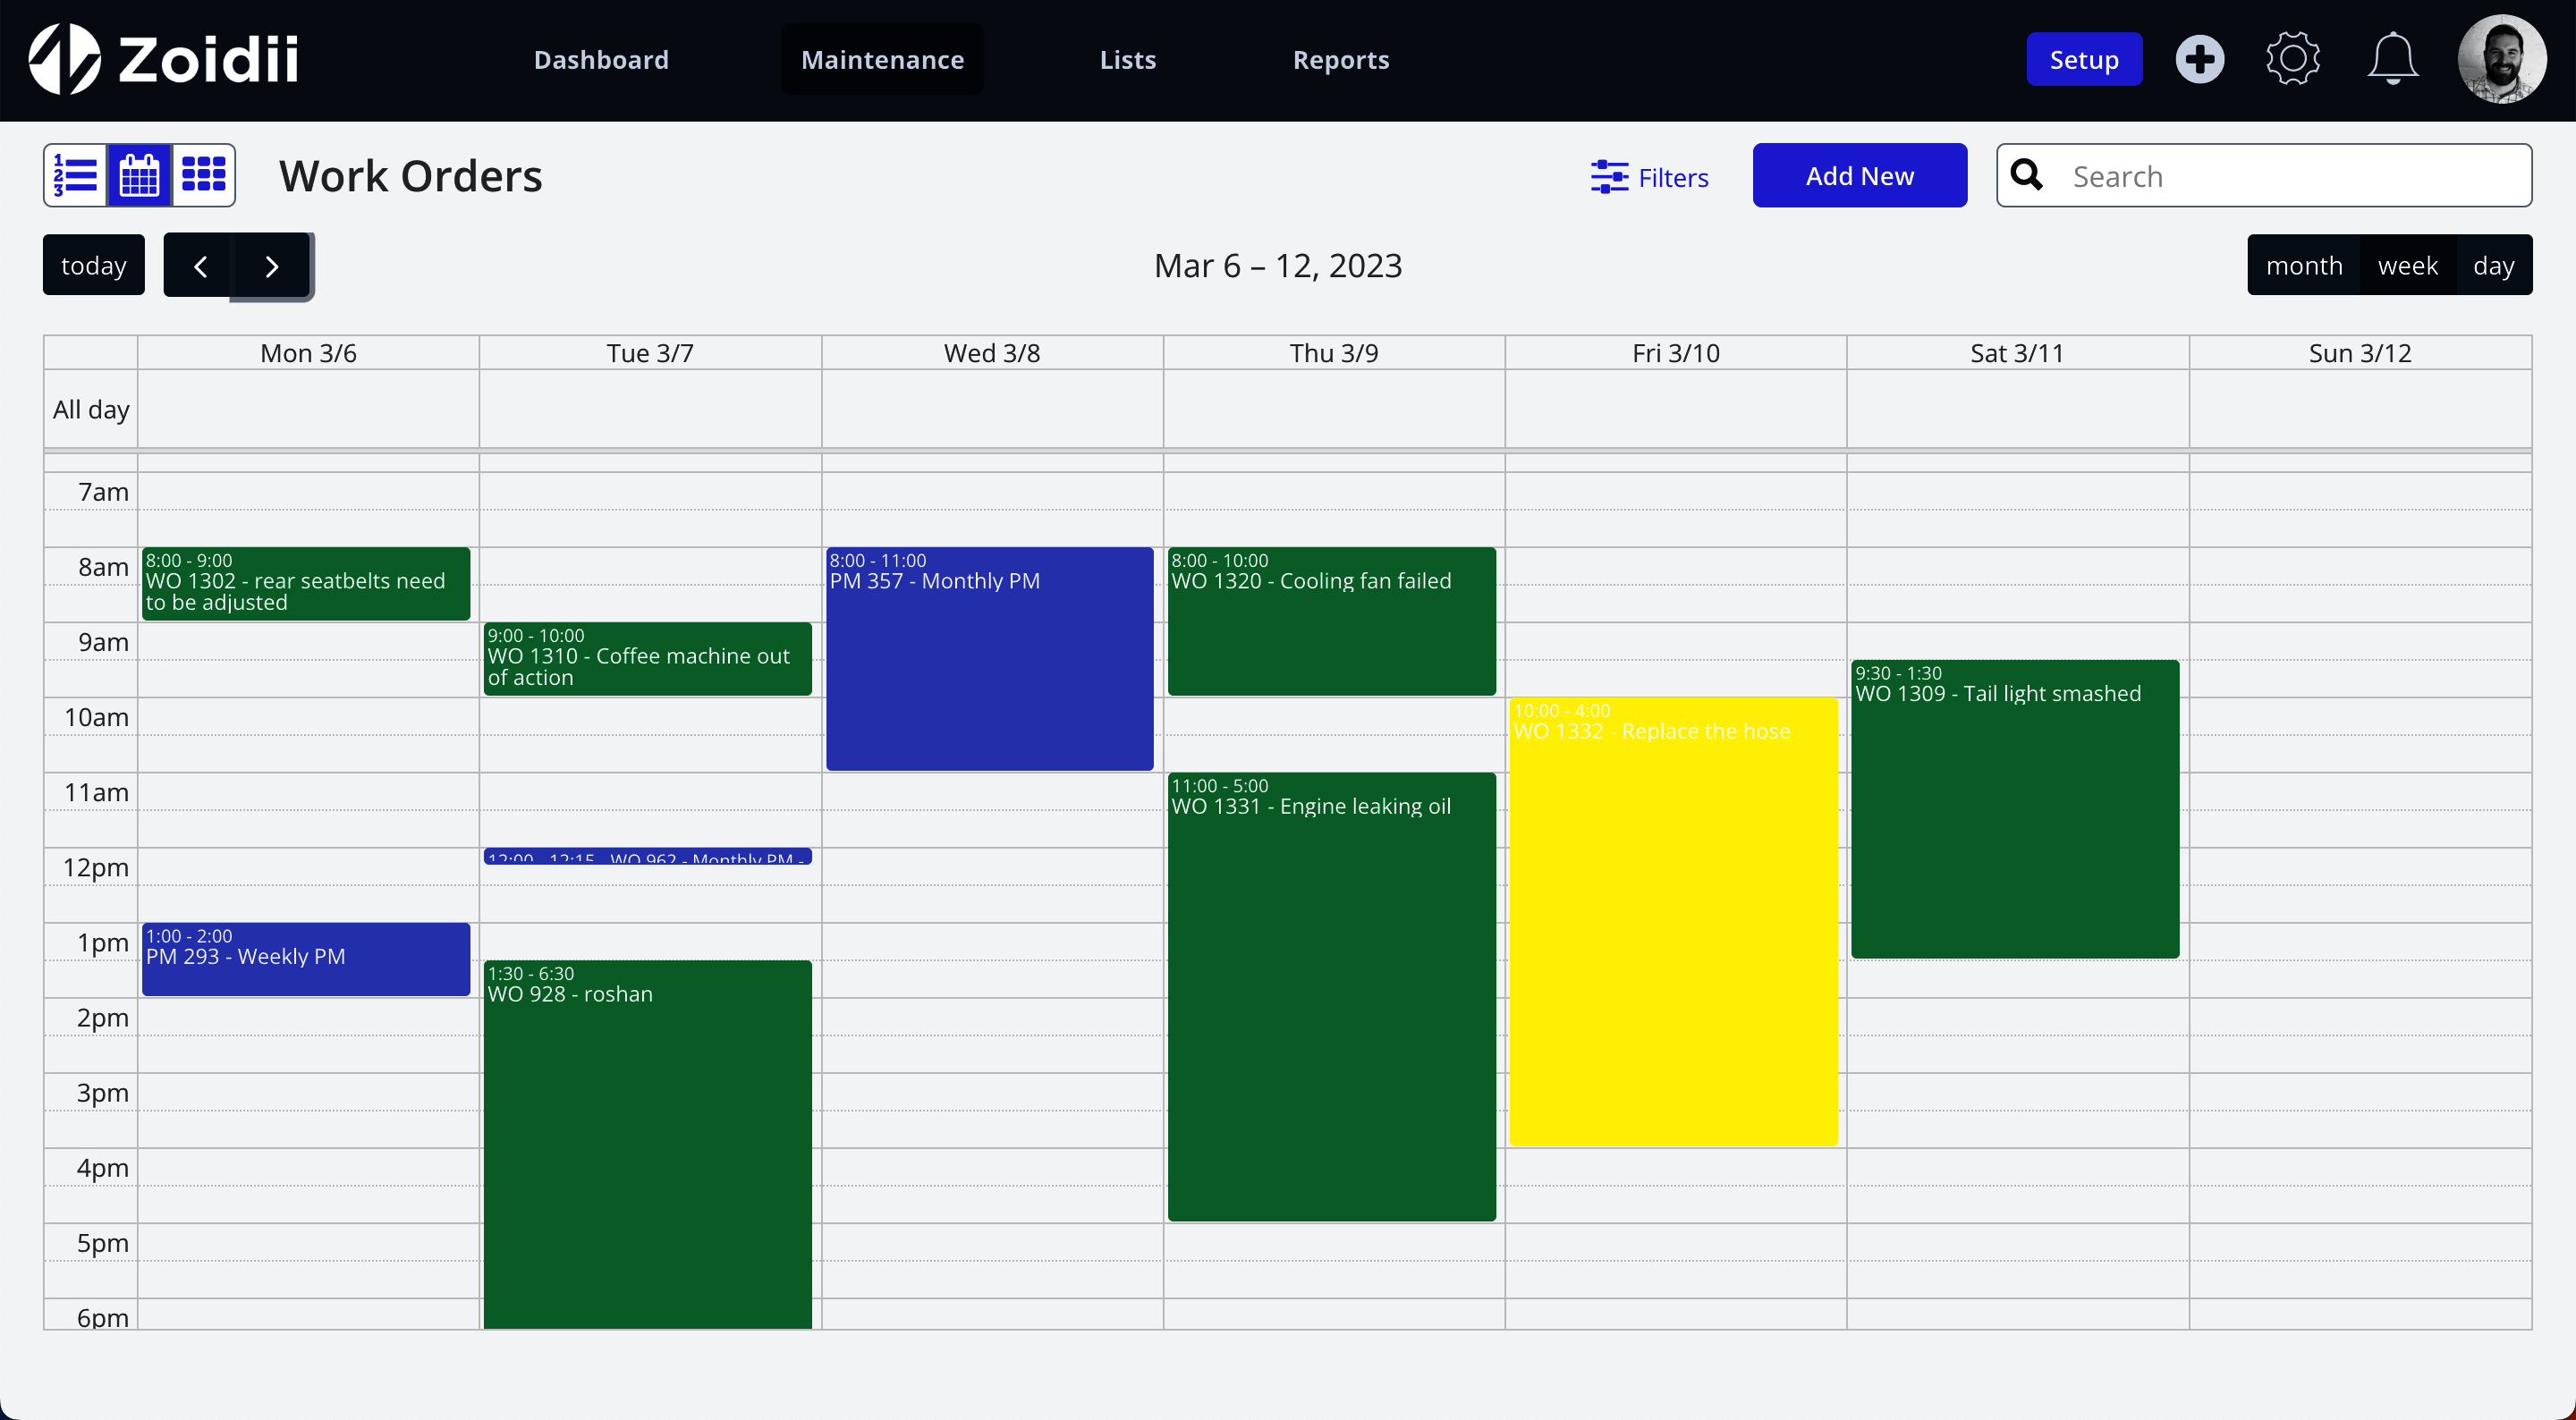The width and height of the screenshot is (2576, 1420).
Task: Switch to list view icon
Action: coord(76,176)
